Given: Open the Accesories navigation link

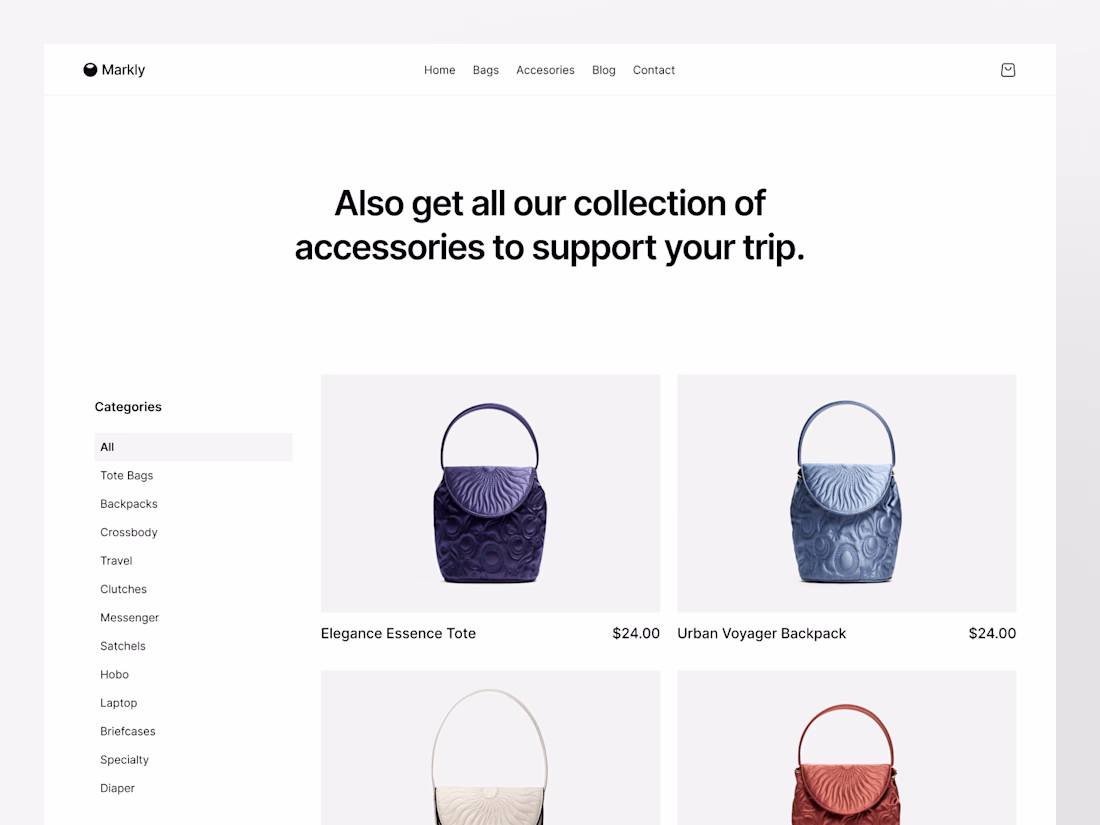Looking at the screenshot, I should (545, 70).
